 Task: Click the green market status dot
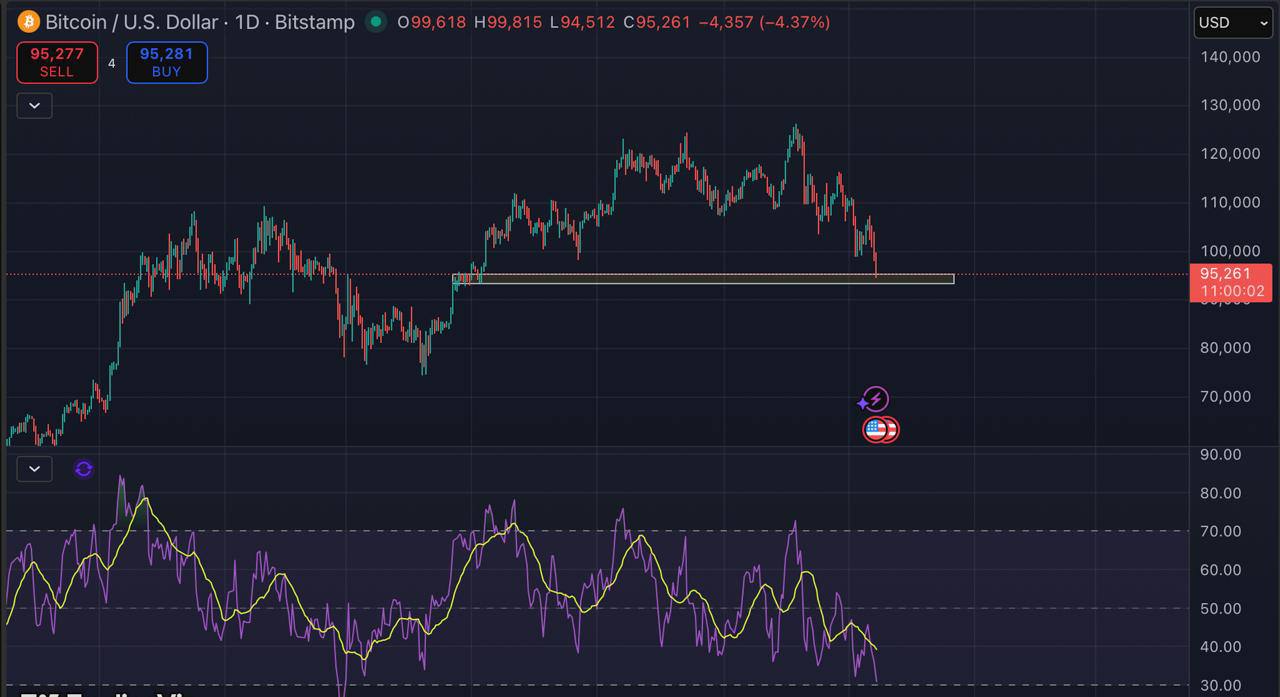[x=375, y=21]
